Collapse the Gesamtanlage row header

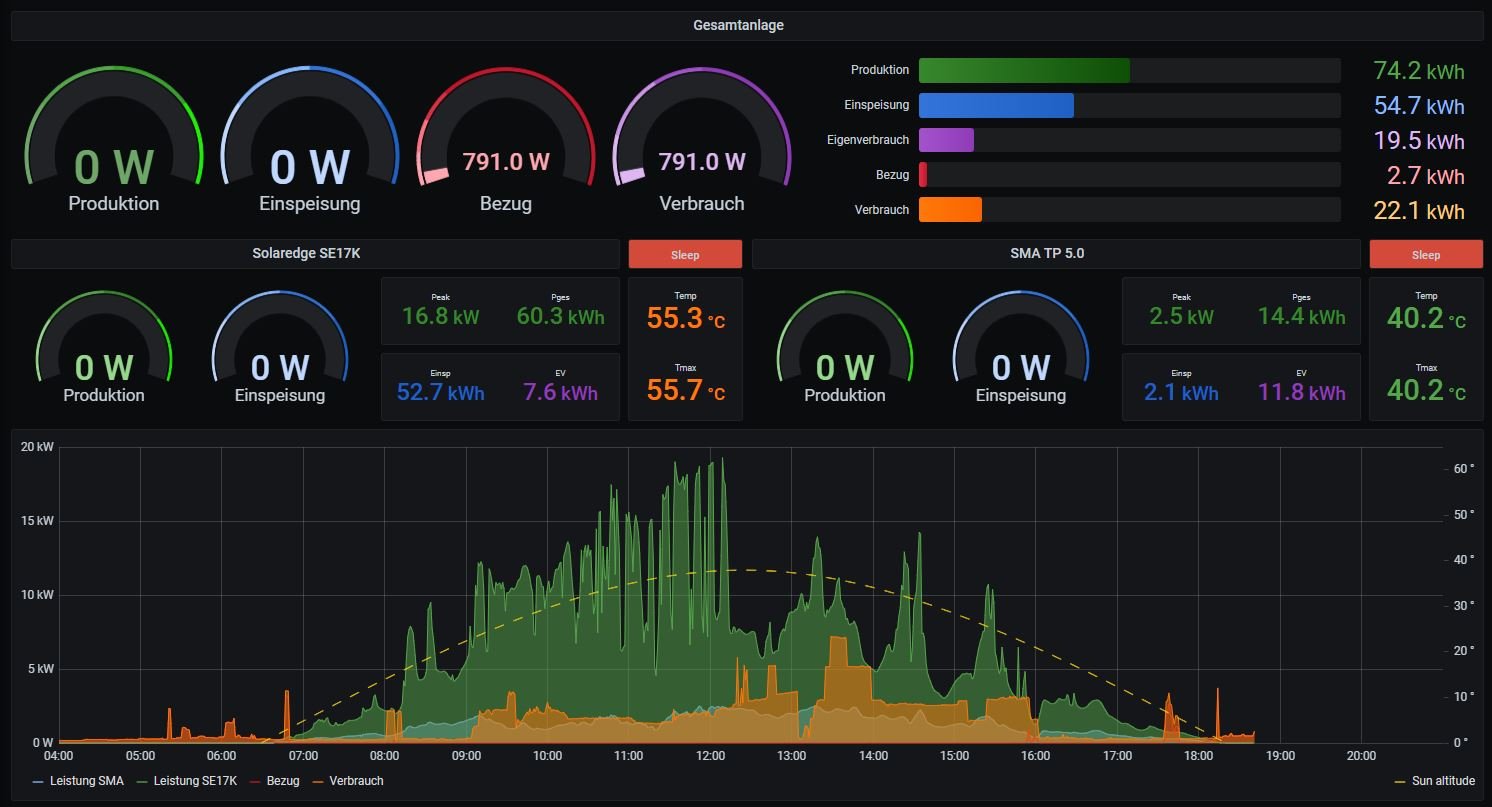pos(738,25)
